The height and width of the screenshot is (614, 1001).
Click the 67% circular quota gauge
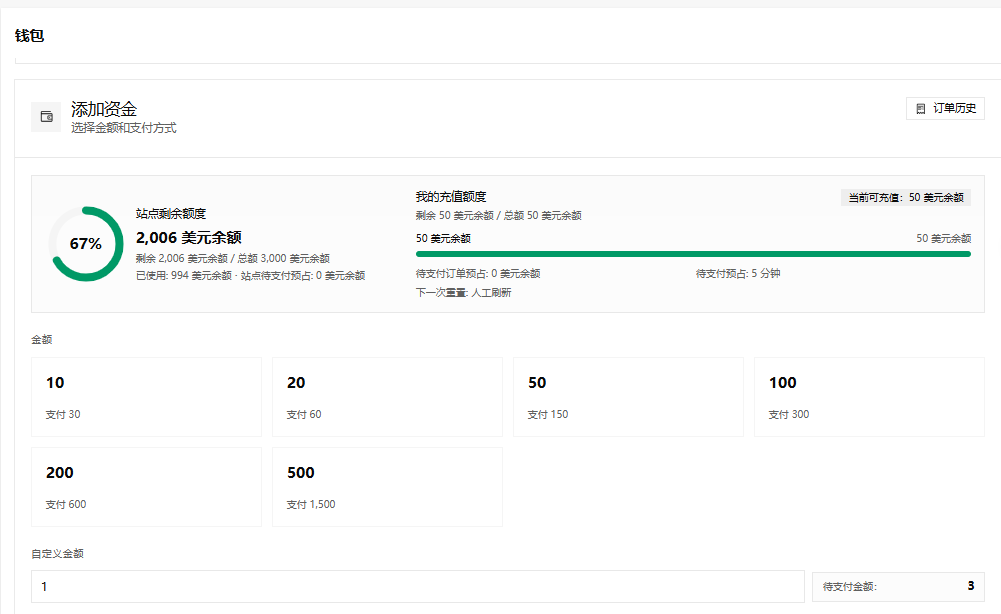[x=86, y=244]
